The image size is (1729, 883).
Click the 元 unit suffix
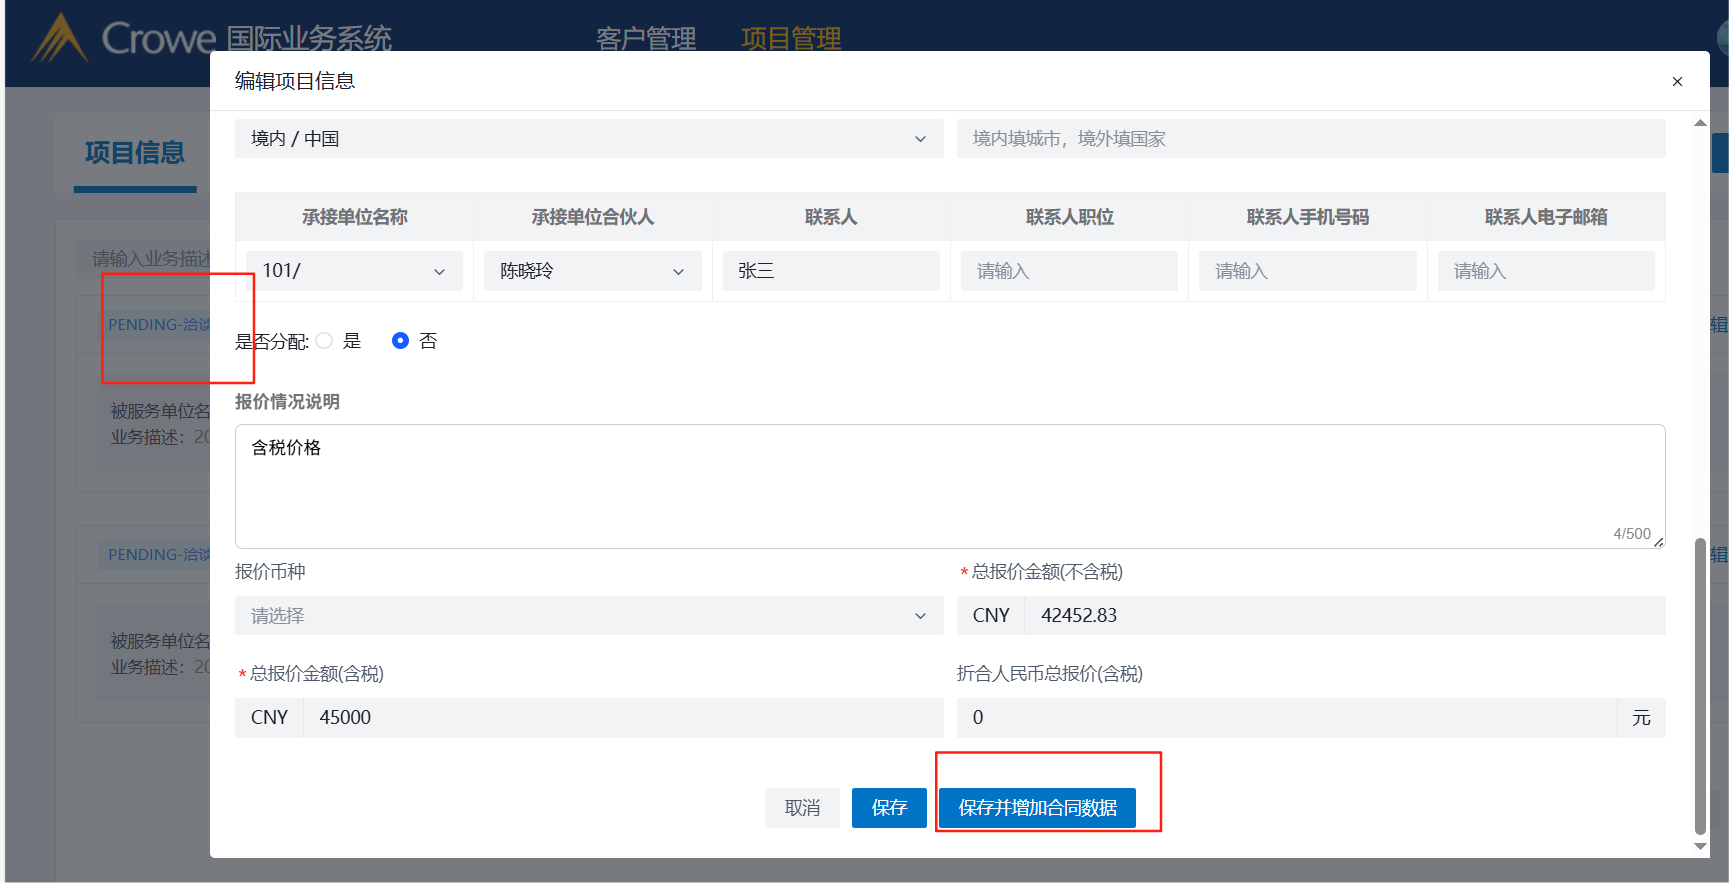click(x=1641, y=718)
